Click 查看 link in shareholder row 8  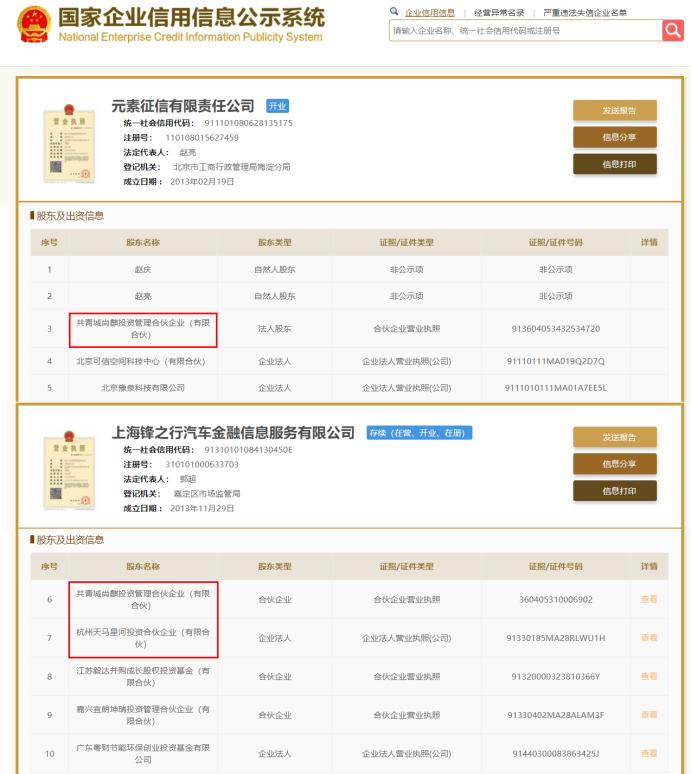coord(649,676)
